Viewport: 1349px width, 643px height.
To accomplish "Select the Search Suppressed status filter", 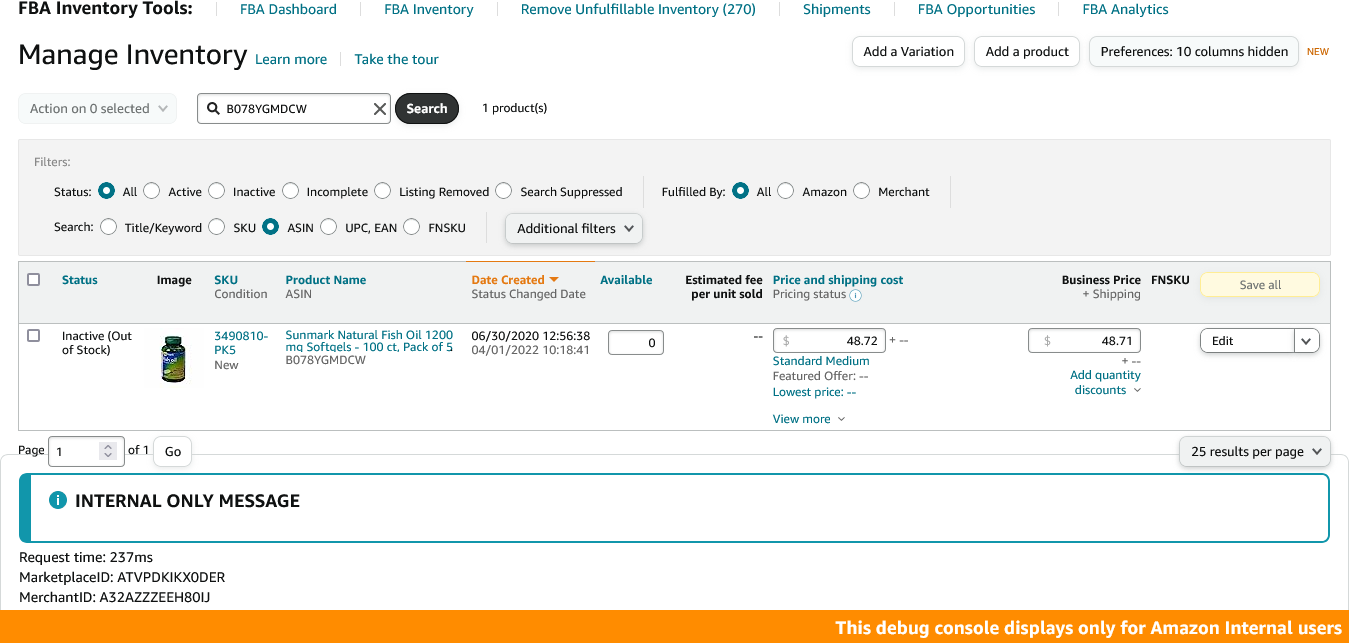I will click(504, 191).
